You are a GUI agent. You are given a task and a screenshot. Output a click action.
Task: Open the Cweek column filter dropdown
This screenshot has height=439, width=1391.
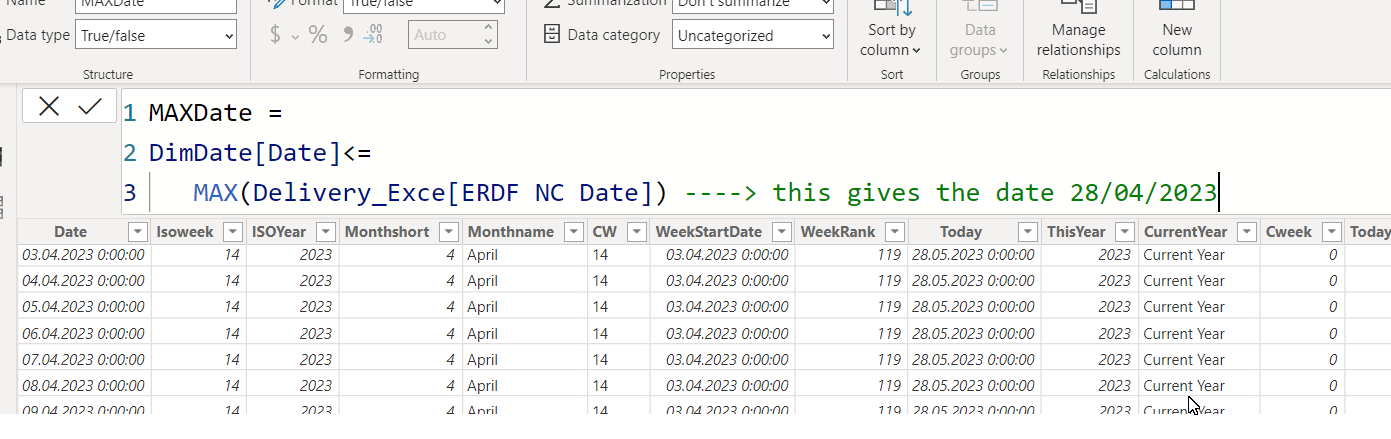pyautogui.click(x=1330, y=232)
